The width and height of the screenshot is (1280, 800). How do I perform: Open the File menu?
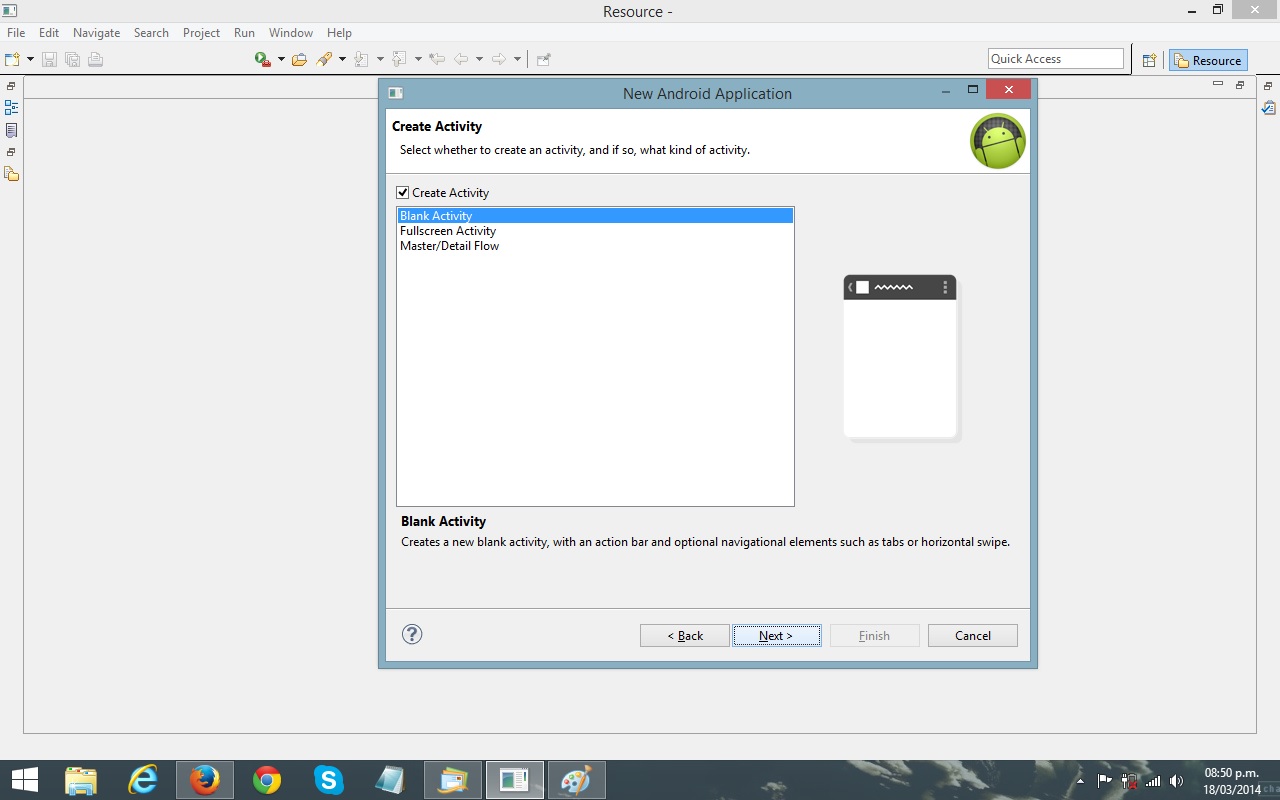pyautogui.click(x=16, y=33)
